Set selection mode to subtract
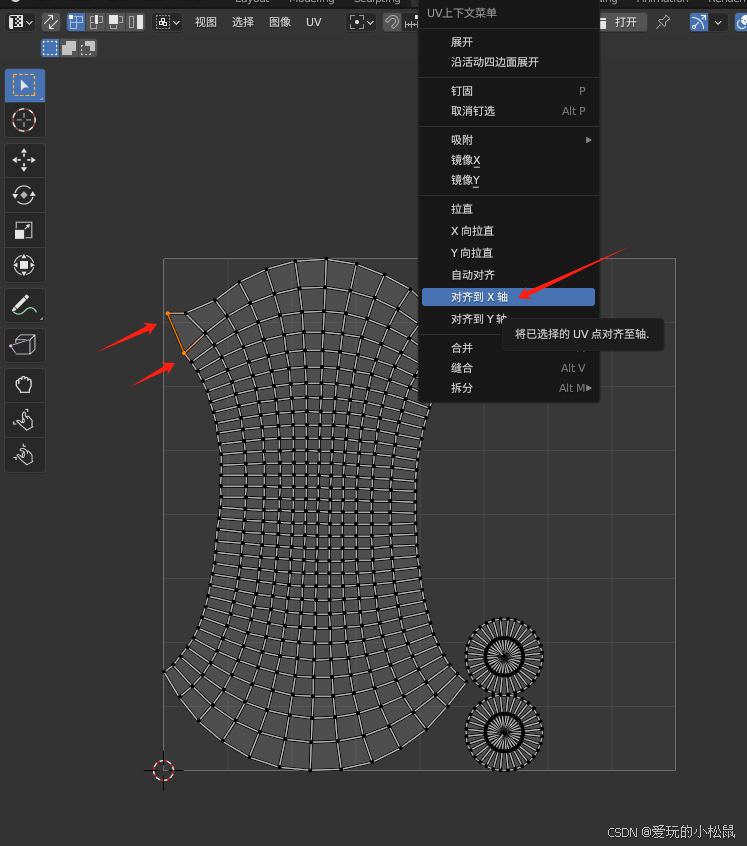Screen dimensions: 747x846 pyautogui.click(x=88, y=48)
